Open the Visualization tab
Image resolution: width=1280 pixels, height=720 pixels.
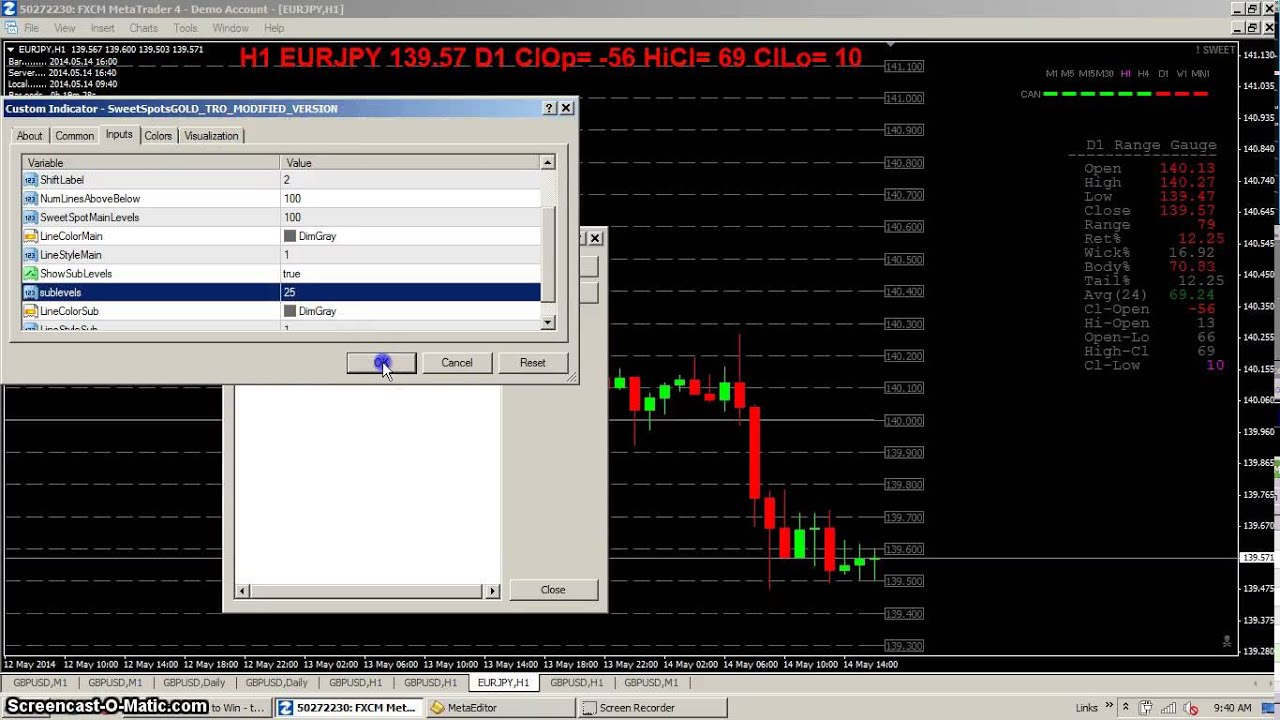click(x=211, y=136)
